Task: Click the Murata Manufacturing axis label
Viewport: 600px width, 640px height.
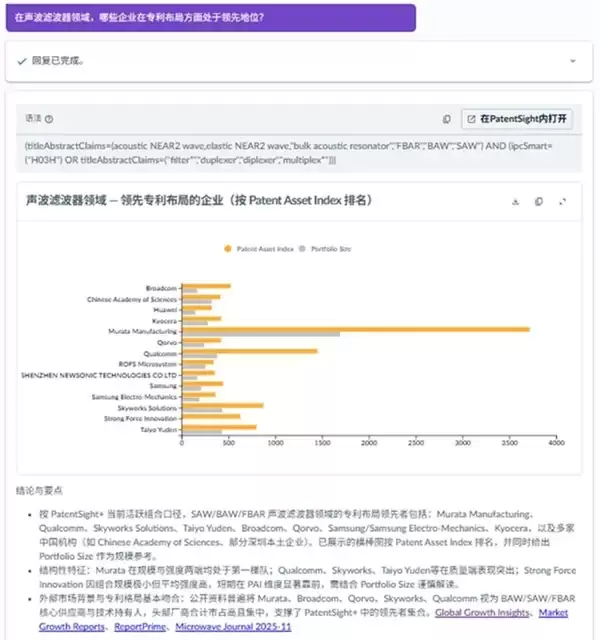Action: [x=142, y=331]
